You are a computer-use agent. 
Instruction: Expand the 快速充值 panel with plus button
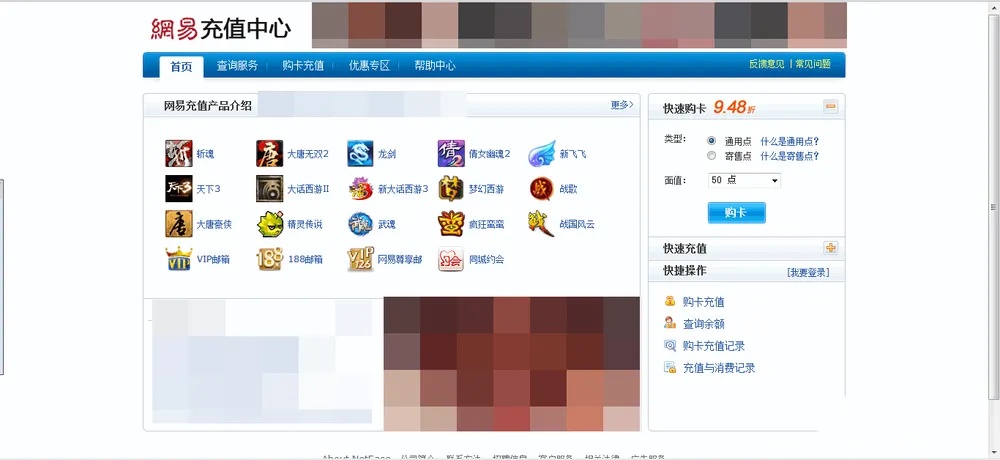(830, 248)
